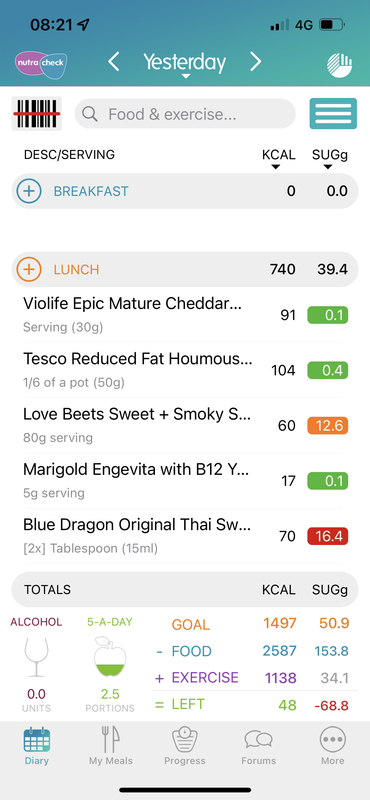This screenshot has height=800, width=370.
Task: Tap the Nutracheck logo
Action: 41,65
